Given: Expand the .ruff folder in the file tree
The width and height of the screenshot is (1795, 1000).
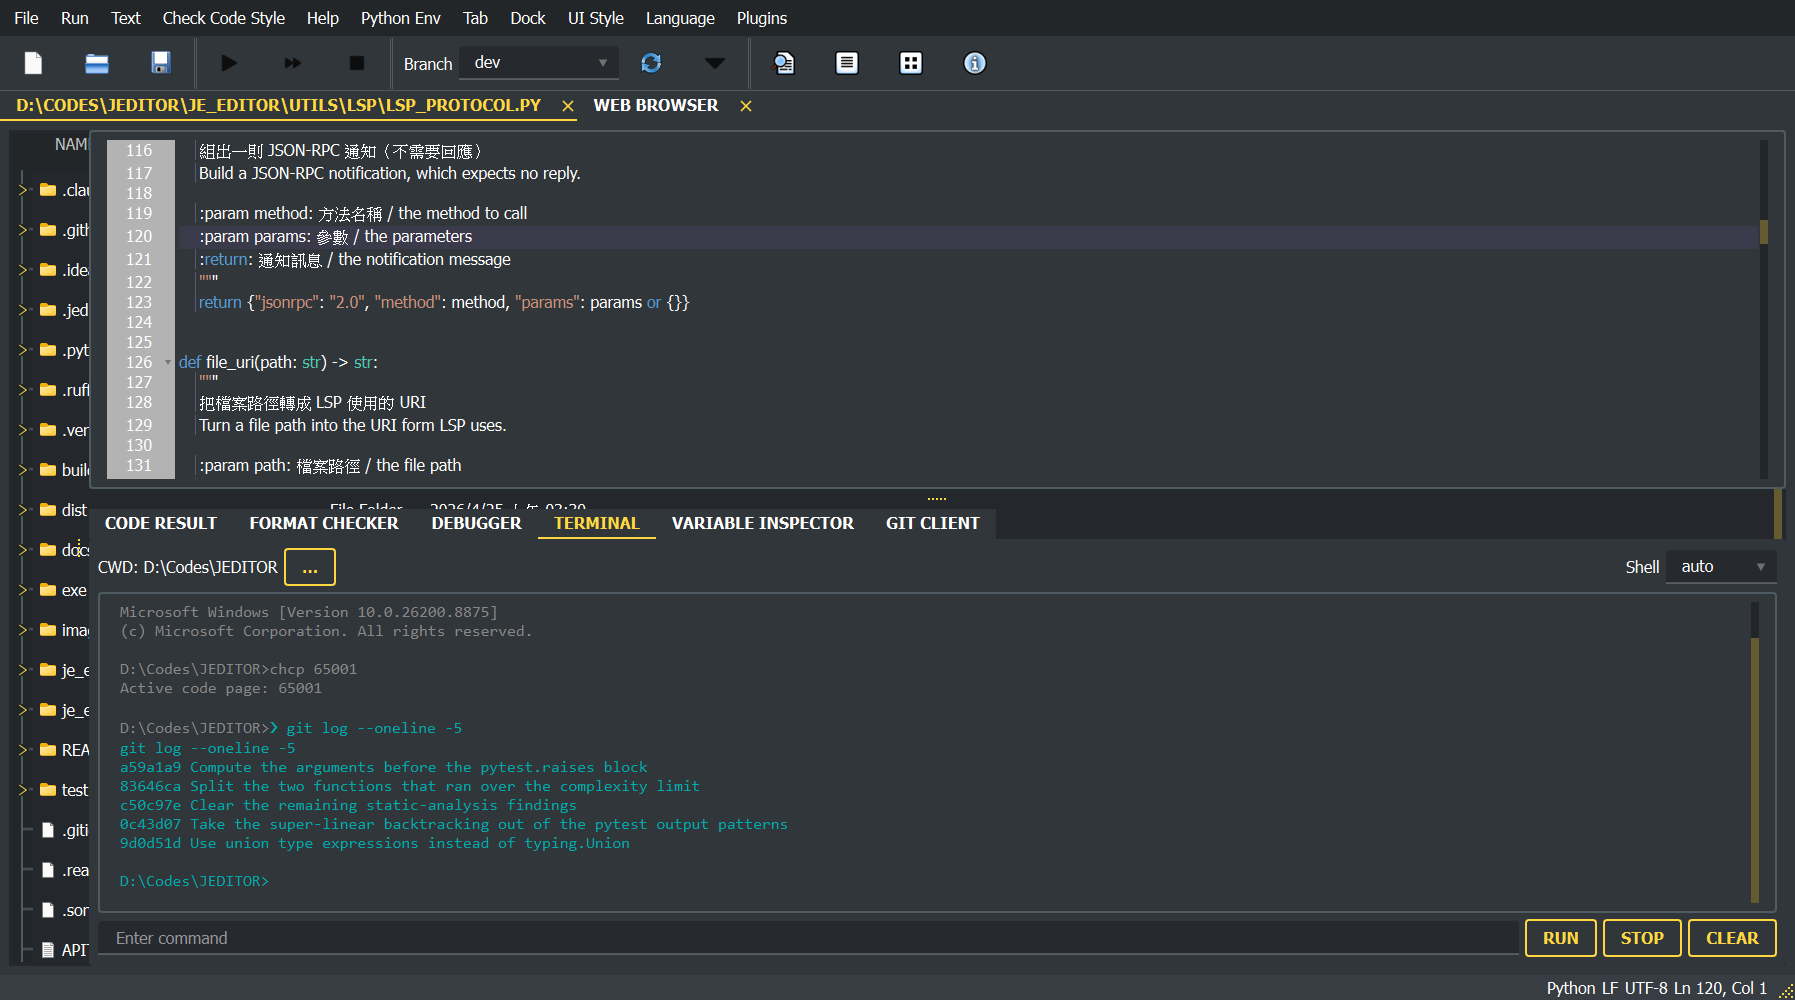Looking at the screenshot, I should point(24,390).
